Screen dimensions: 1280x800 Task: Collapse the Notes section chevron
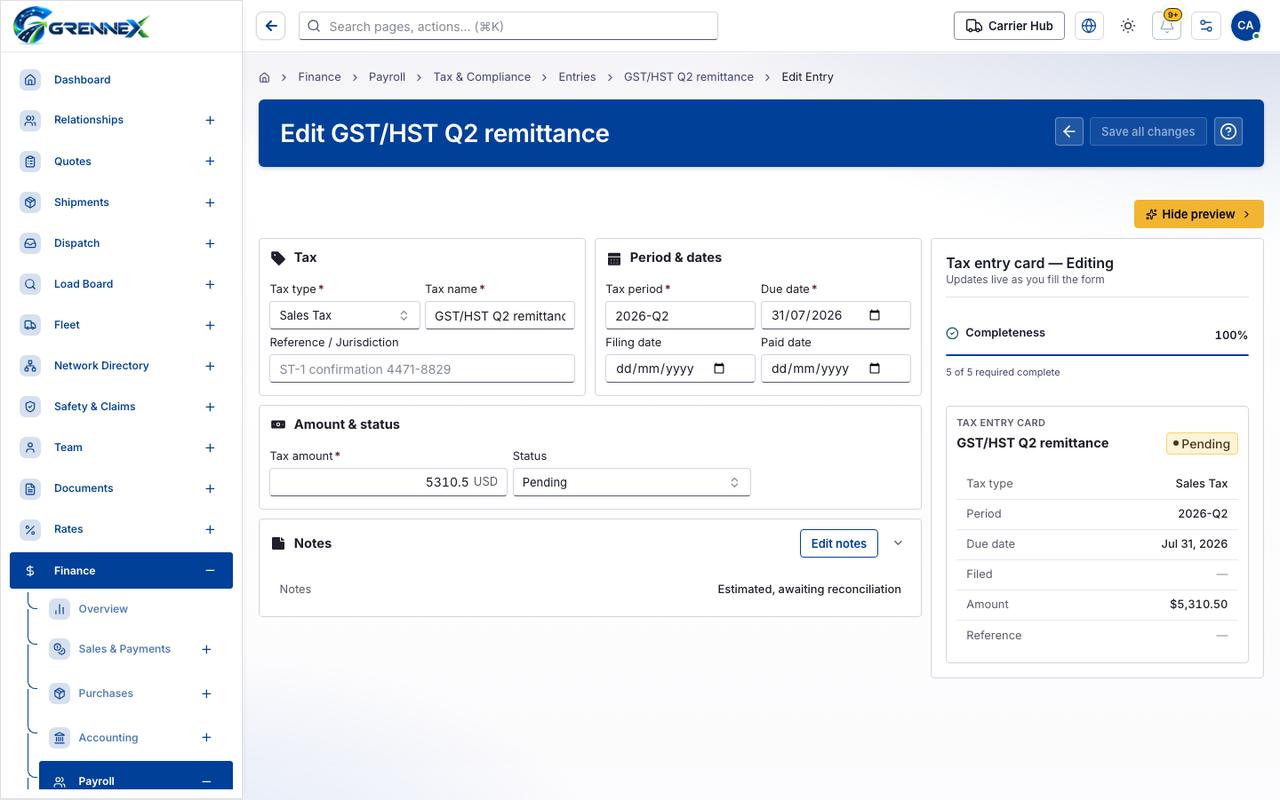pyautogui.click(x=898, y=543)
